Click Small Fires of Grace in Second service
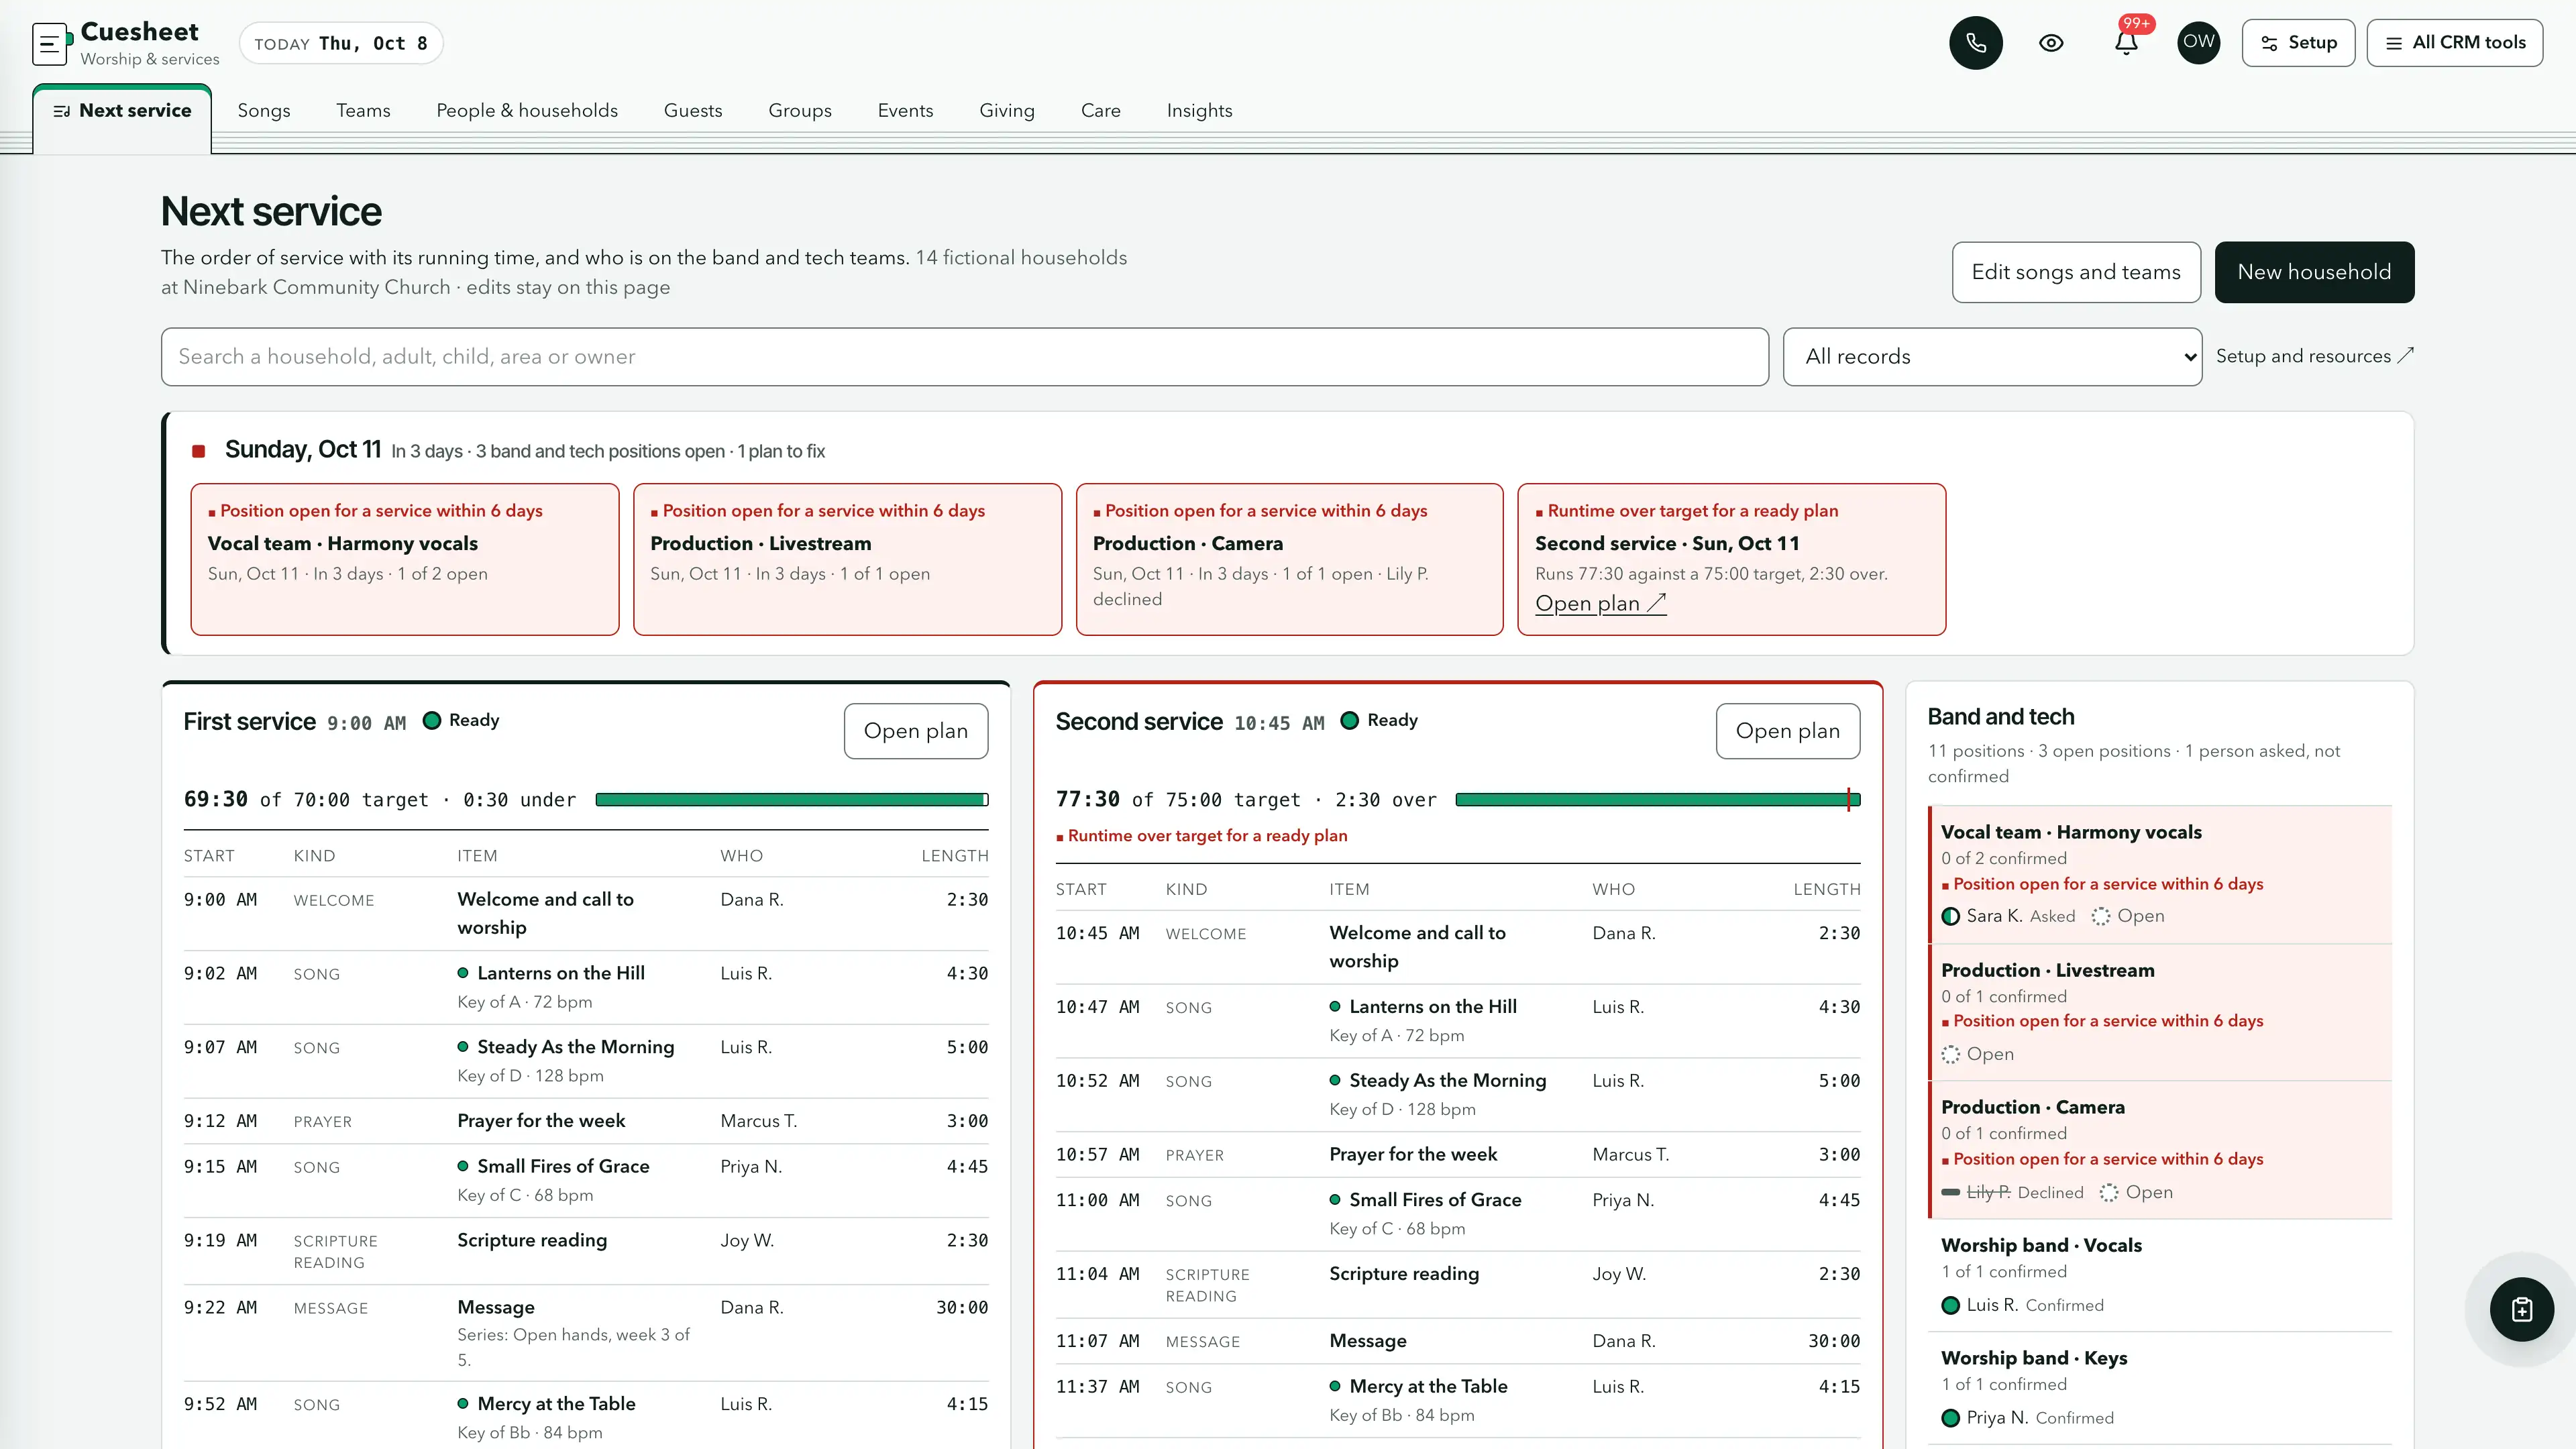2576x1449 pixels. (x=1435, y=1200)
